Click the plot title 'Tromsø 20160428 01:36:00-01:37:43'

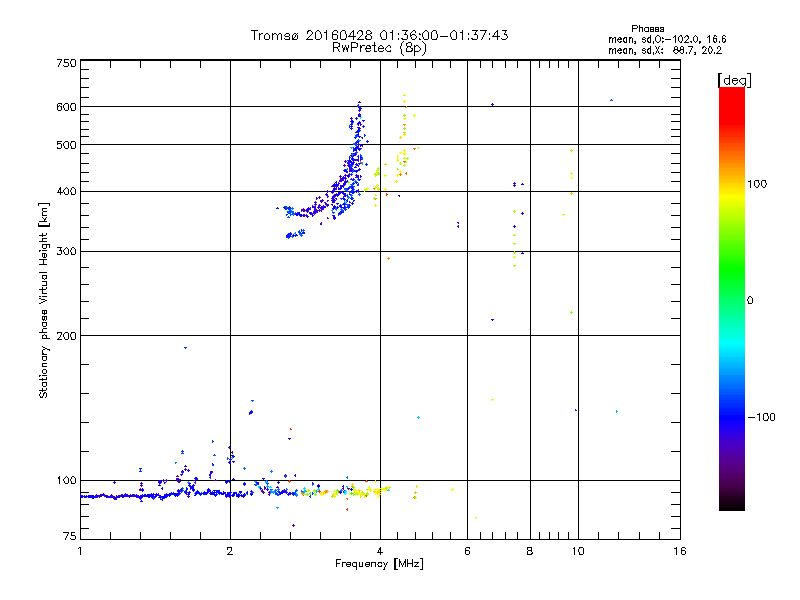pos(379,35)
